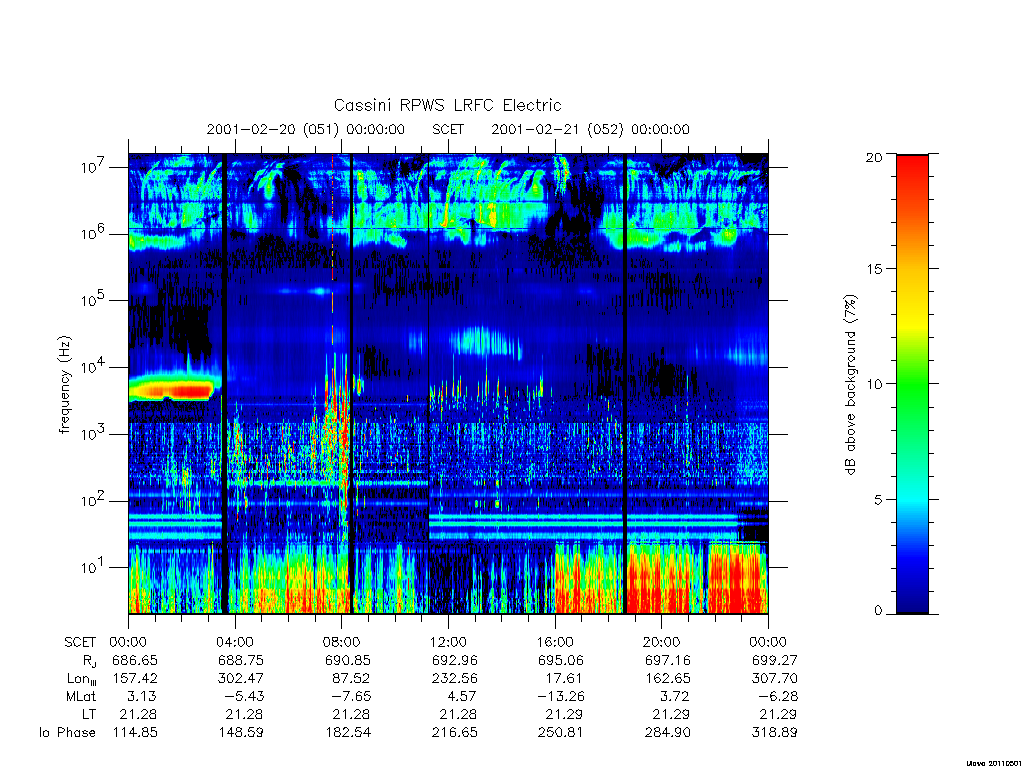The height and width of the screenshot is (768, 1024).
Task: Click the 'Io Phase' row label
Action: tap(67, 733)
